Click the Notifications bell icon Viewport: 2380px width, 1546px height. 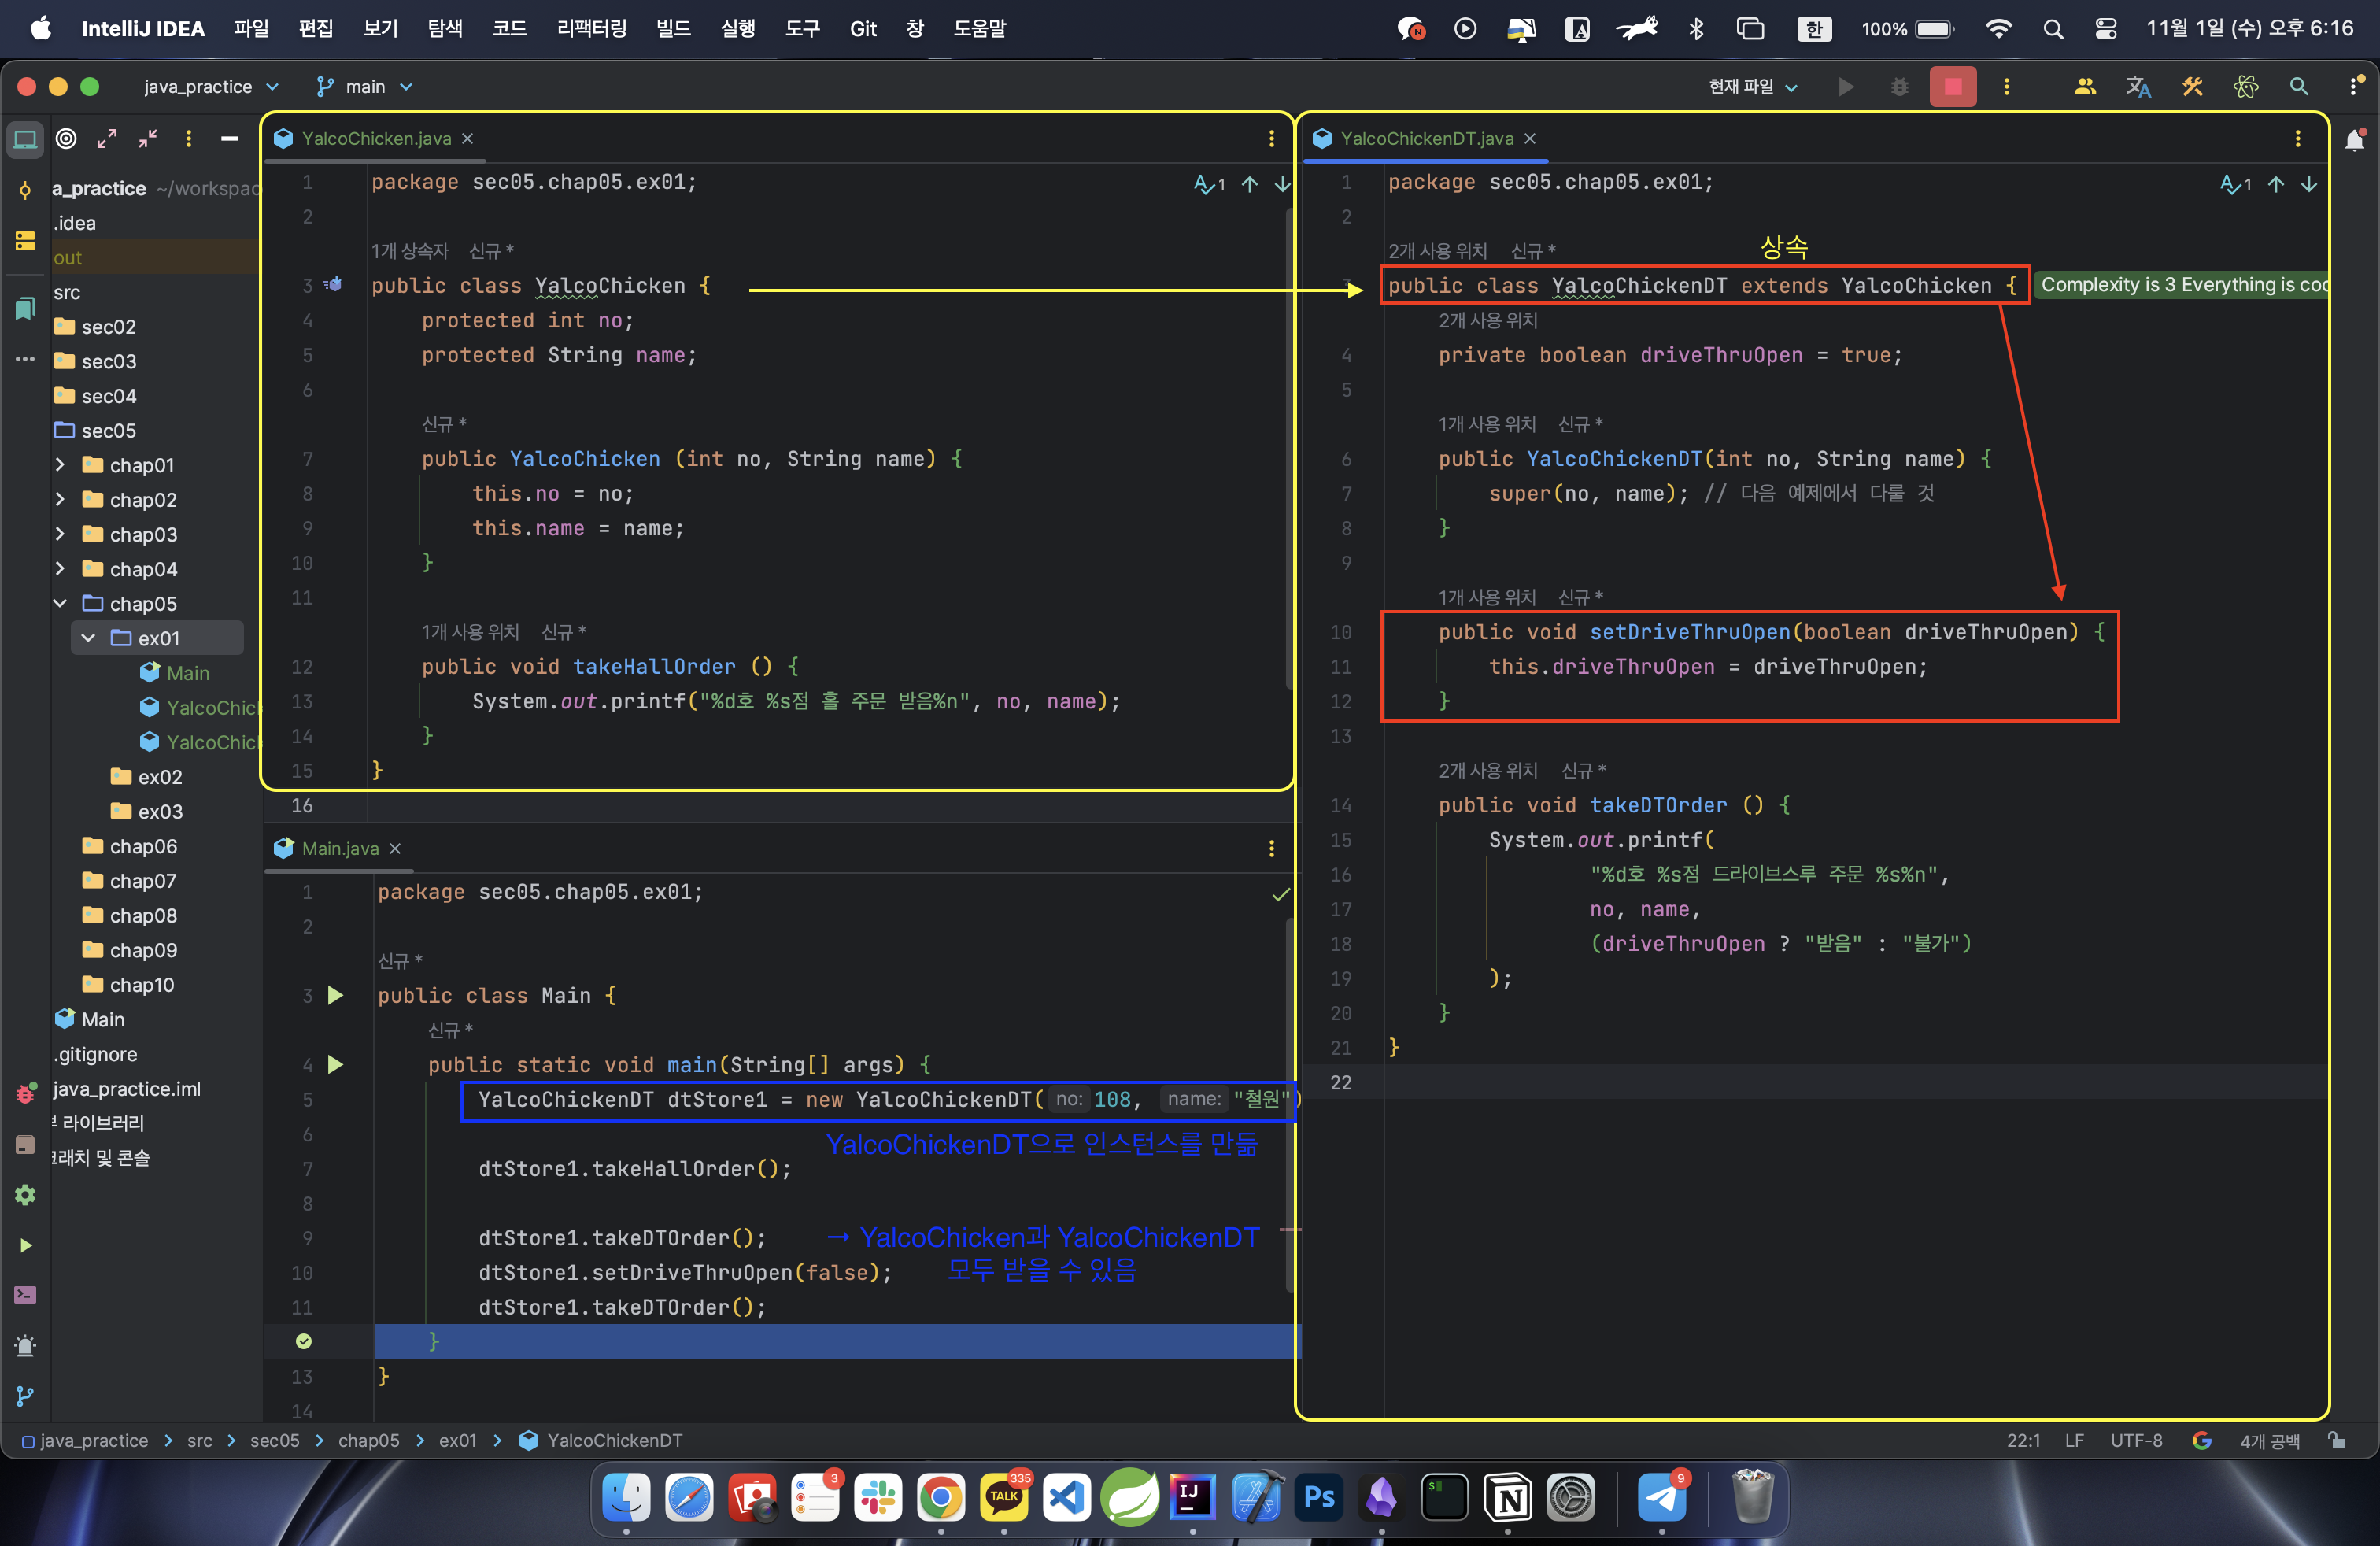click(x=2354, y=140)
